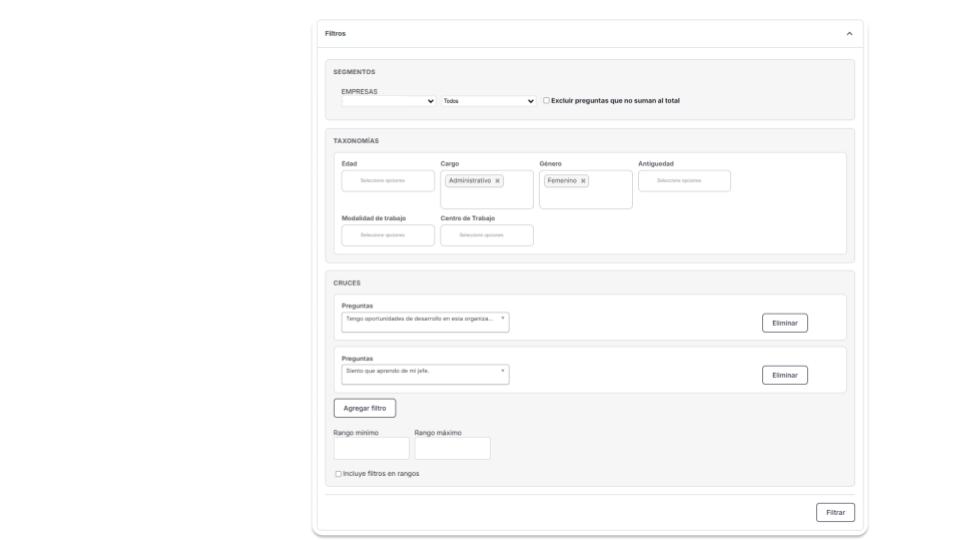Image resolution: width=960 pixels, height=540 pixels.
Task: Remove the Administrativo tag from Cargo
Action: (498, 181)
